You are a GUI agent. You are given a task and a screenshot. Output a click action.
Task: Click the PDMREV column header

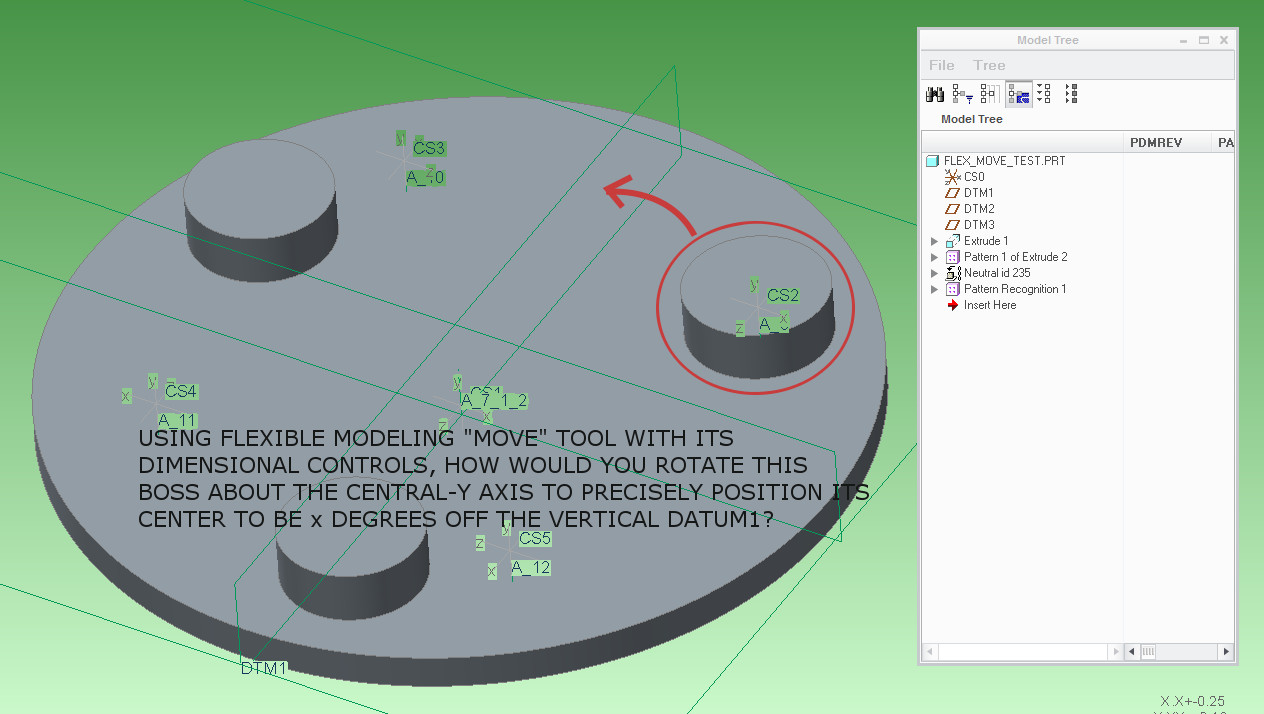[1167, 143]
